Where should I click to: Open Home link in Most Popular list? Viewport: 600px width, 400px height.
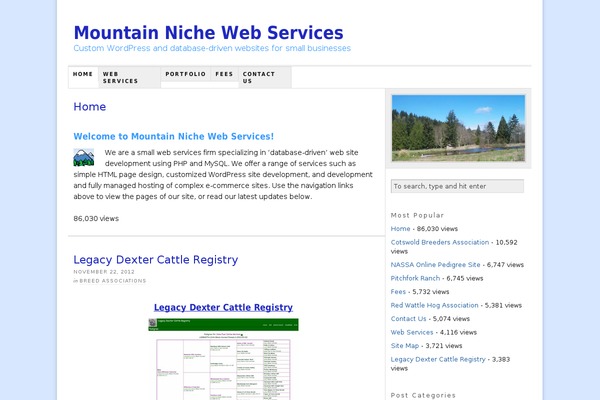coord(400,229)
